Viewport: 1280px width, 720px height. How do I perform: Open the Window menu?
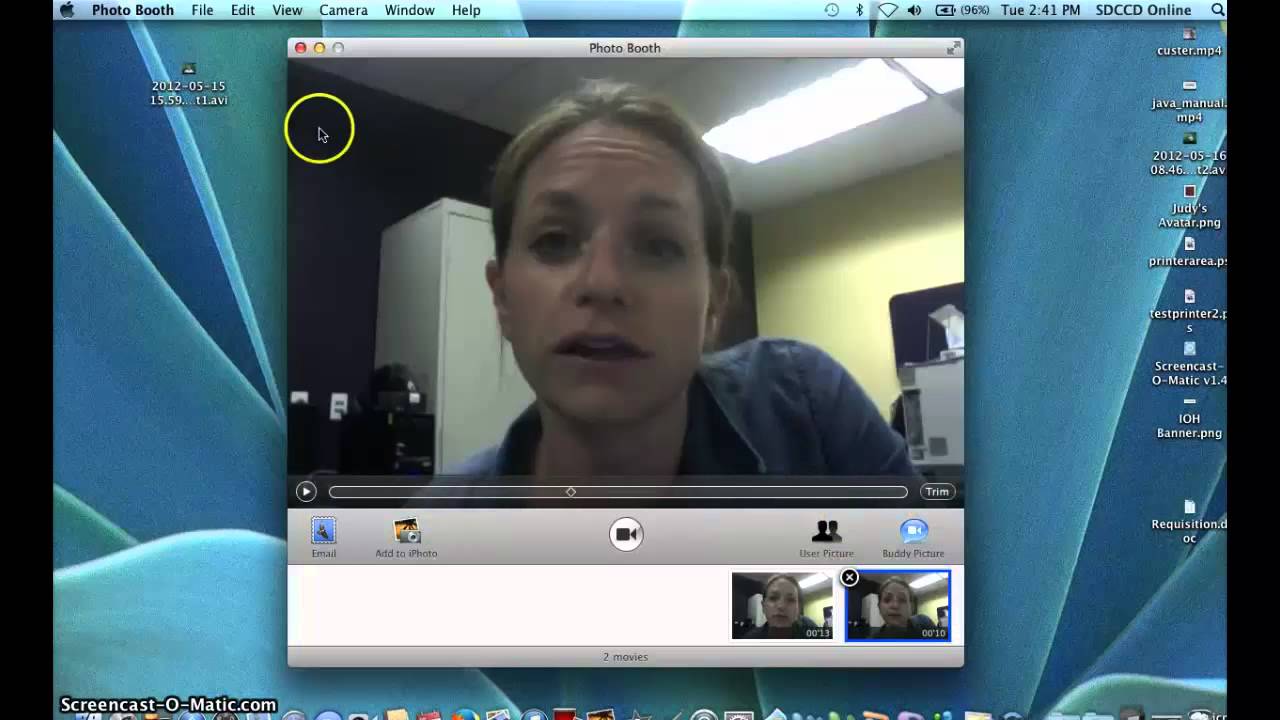pyautogui.click(x=409, y=10)
